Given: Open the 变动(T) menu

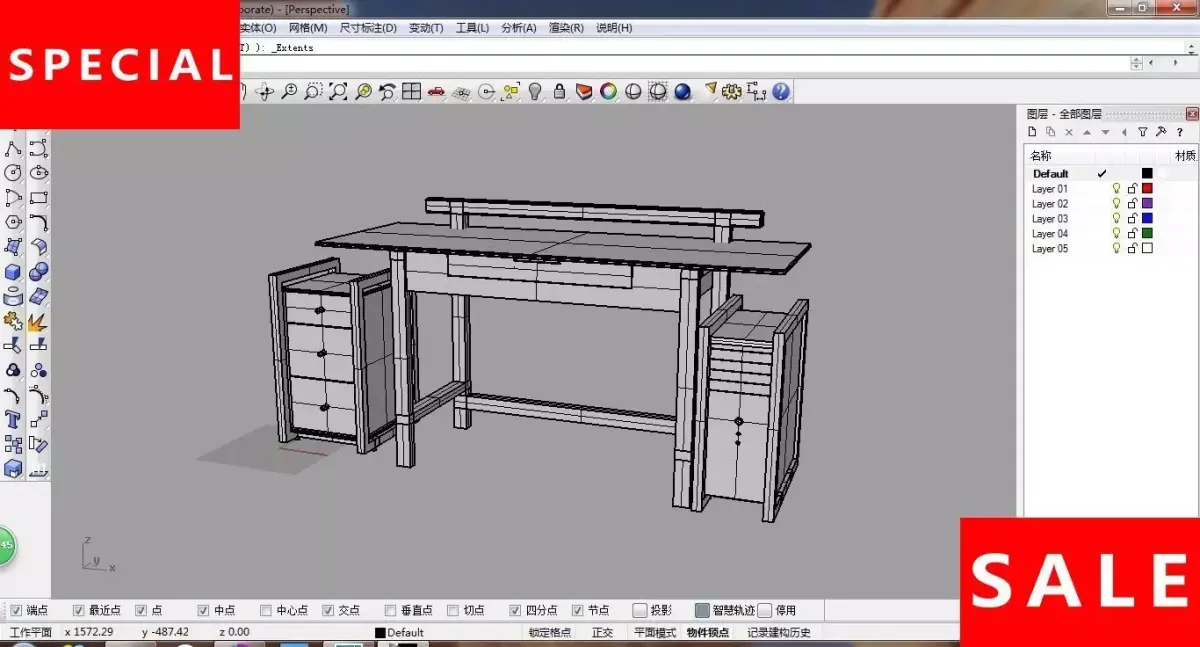Looking at the screenshot, I should coord(426,28).
